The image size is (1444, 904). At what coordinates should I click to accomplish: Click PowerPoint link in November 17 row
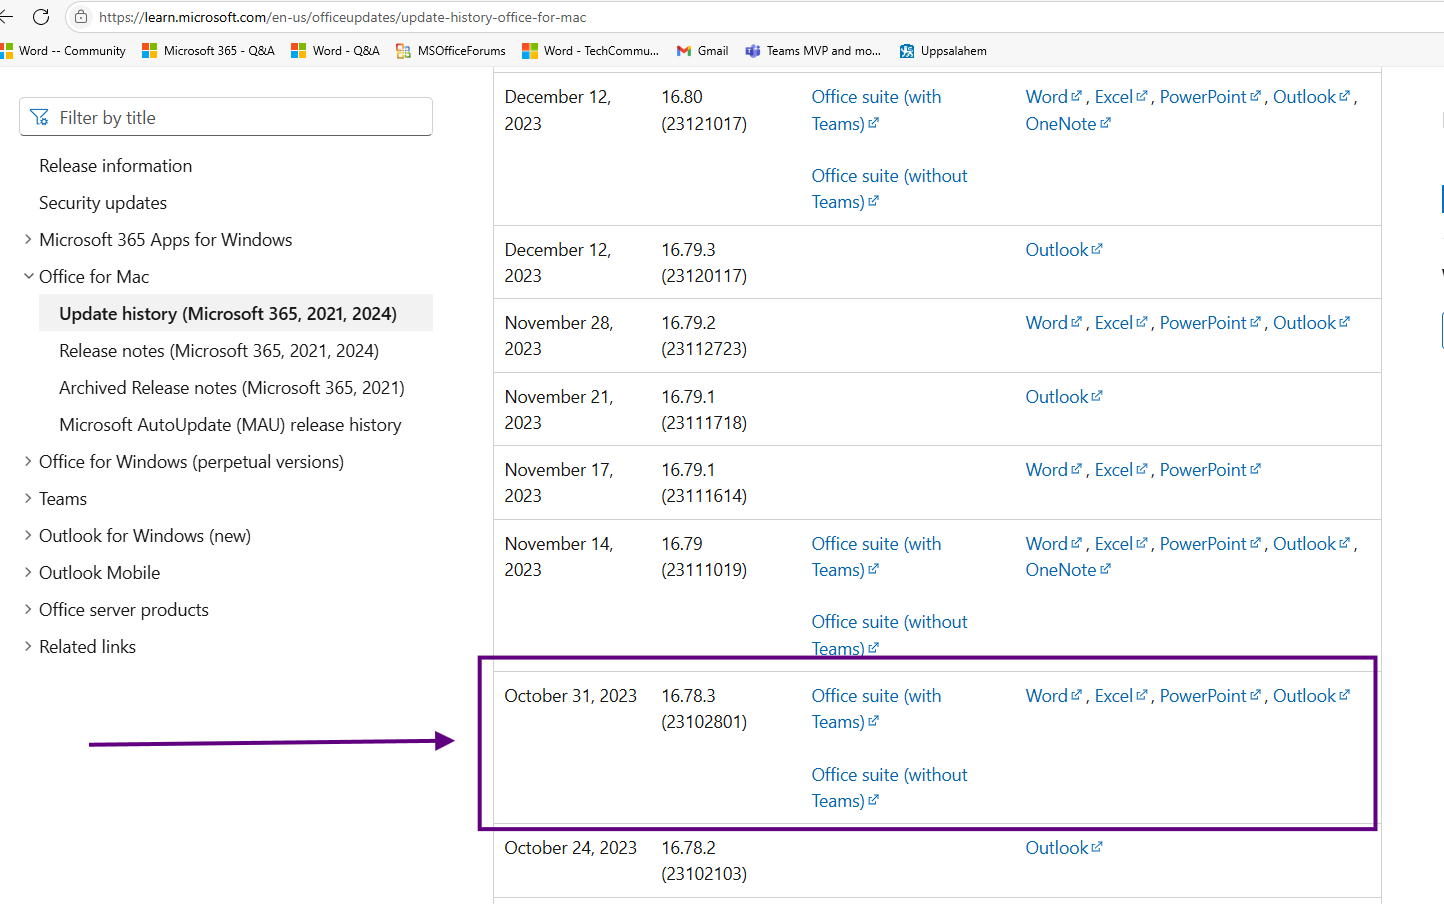pyautogui.click(x=1210, y=470)
